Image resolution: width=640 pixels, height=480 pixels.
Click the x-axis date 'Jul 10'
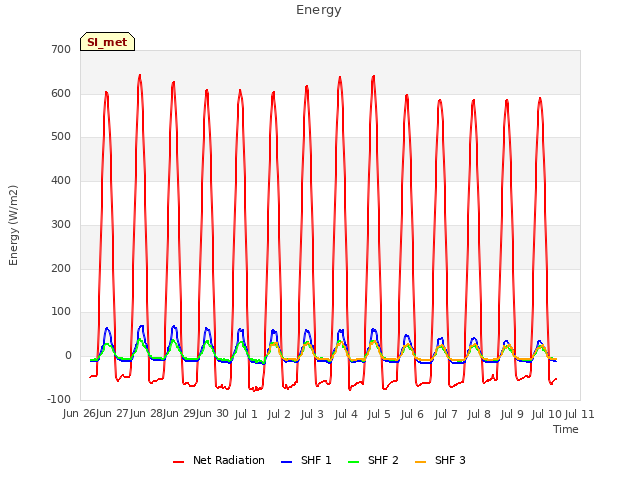(x=547, y=414)
